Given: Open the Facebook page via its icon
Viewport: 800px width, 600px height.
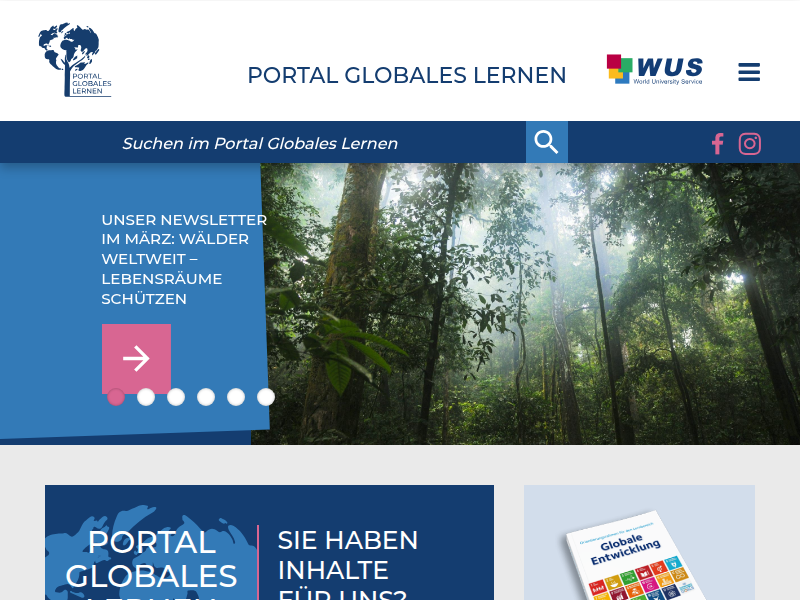Looking at the screenshot, I should pos(717,143).
